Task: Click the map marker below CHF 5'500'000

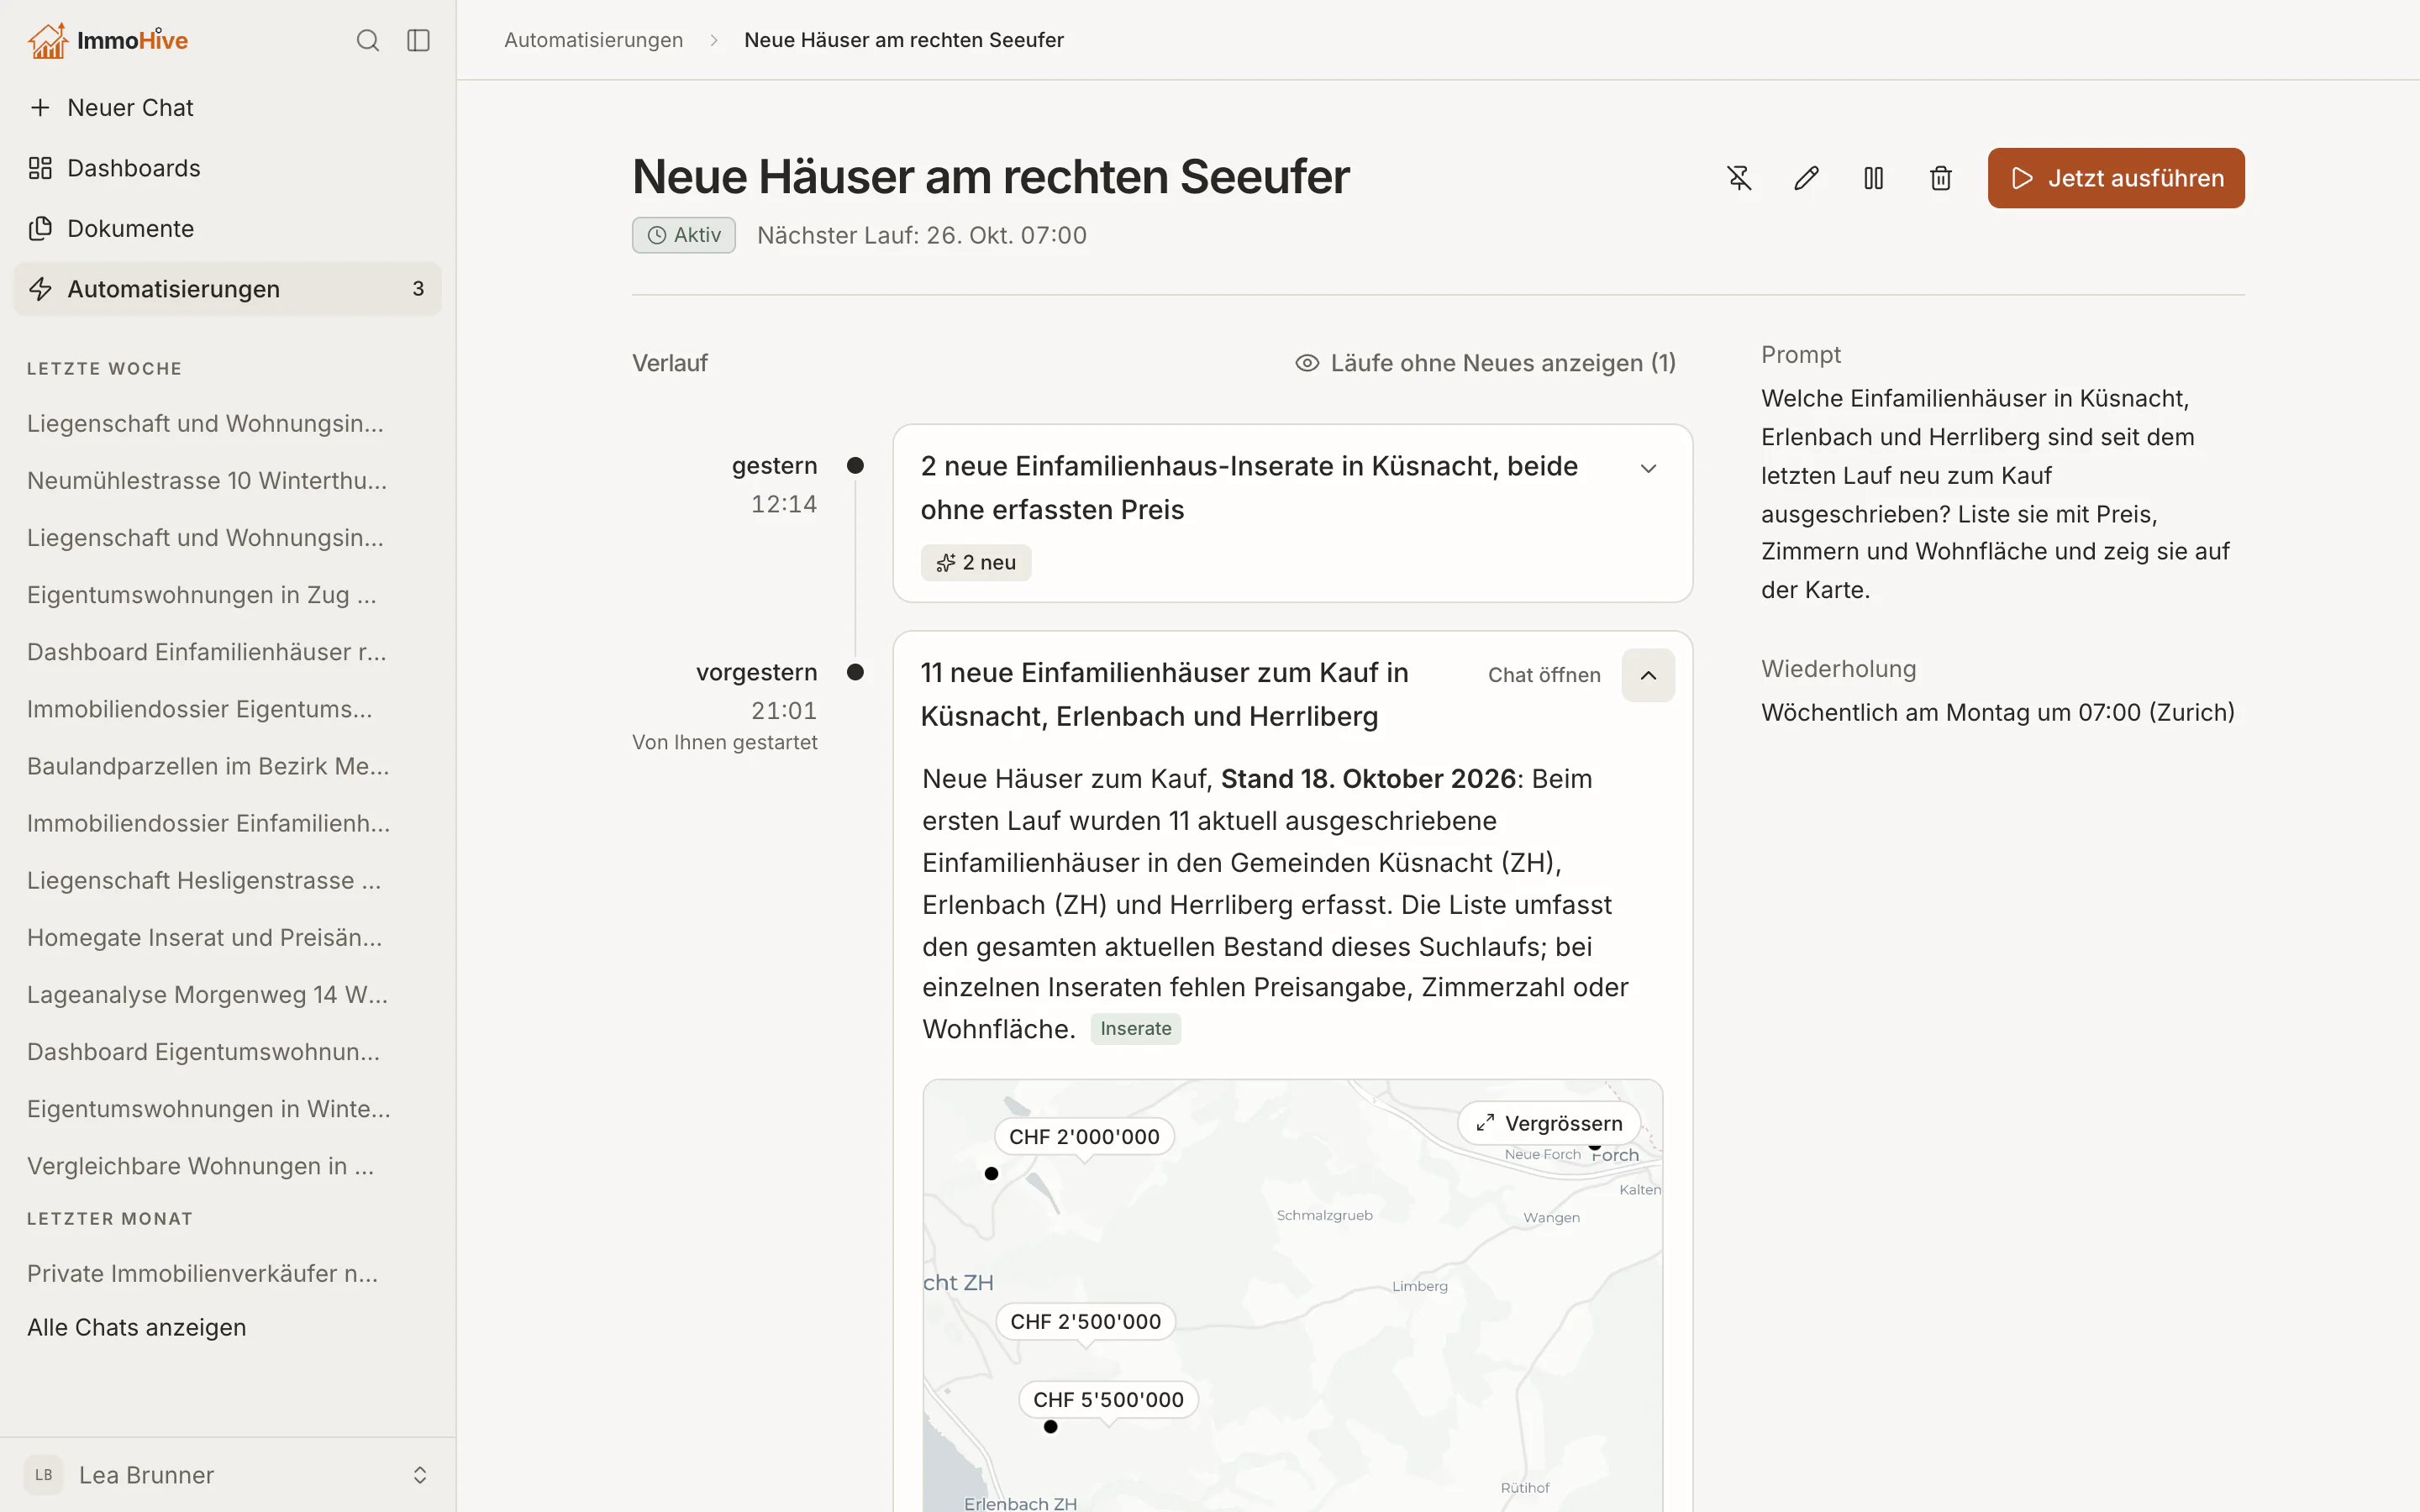Action: click(1050, 1427)
